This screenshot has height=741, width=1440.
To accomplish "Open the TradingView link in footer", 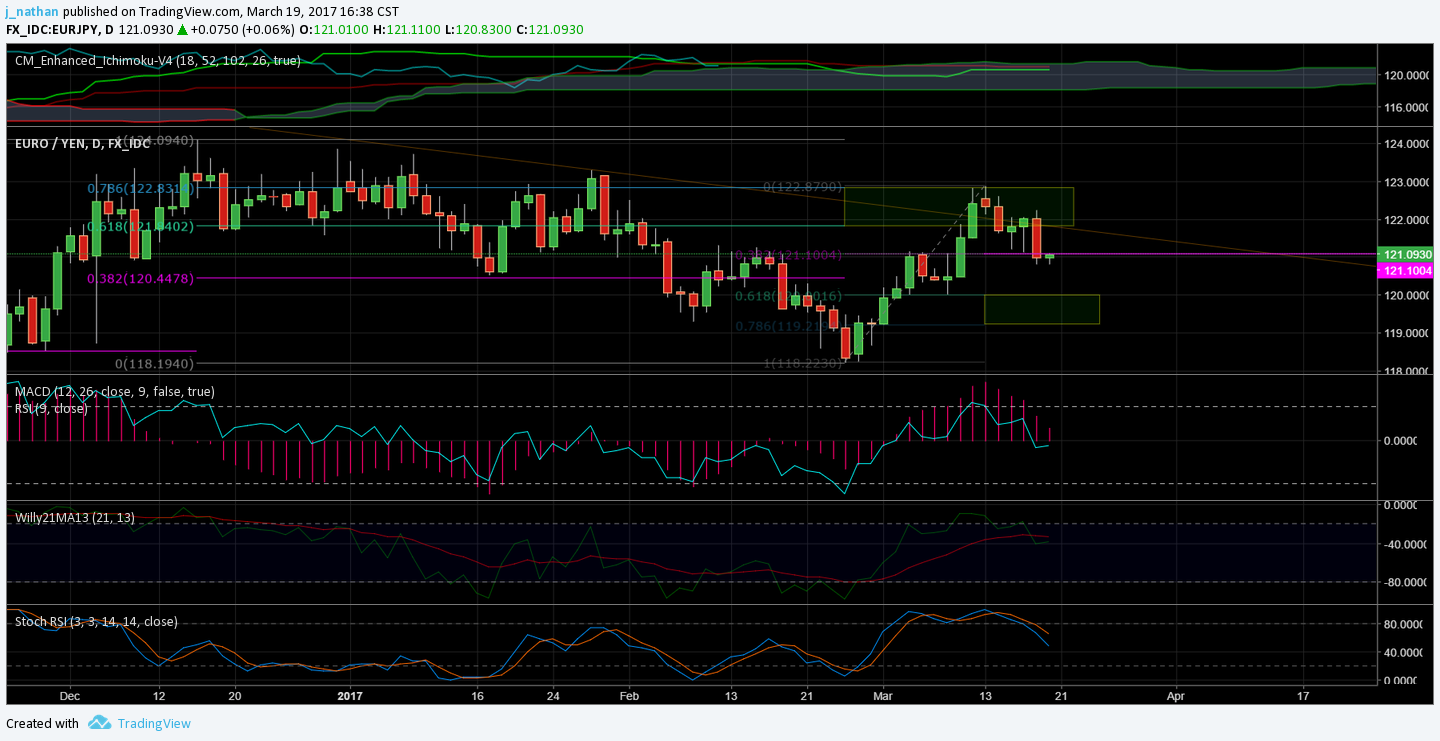I will point(154,723).
